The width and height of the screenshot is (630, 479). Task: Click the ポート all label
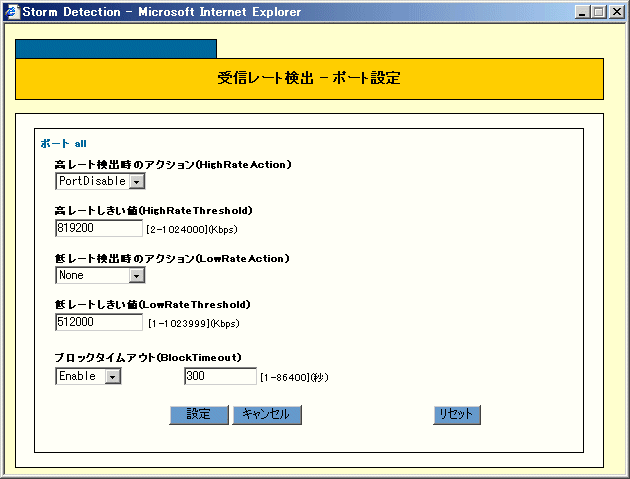pyautogui.click(x=63, y=143)
